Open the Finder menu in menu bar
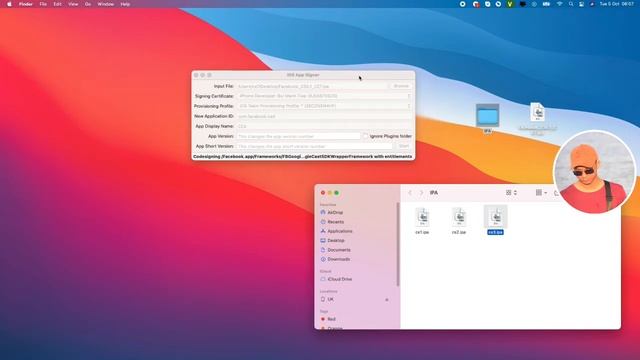 pyautogui.click(x=26, y=4)
